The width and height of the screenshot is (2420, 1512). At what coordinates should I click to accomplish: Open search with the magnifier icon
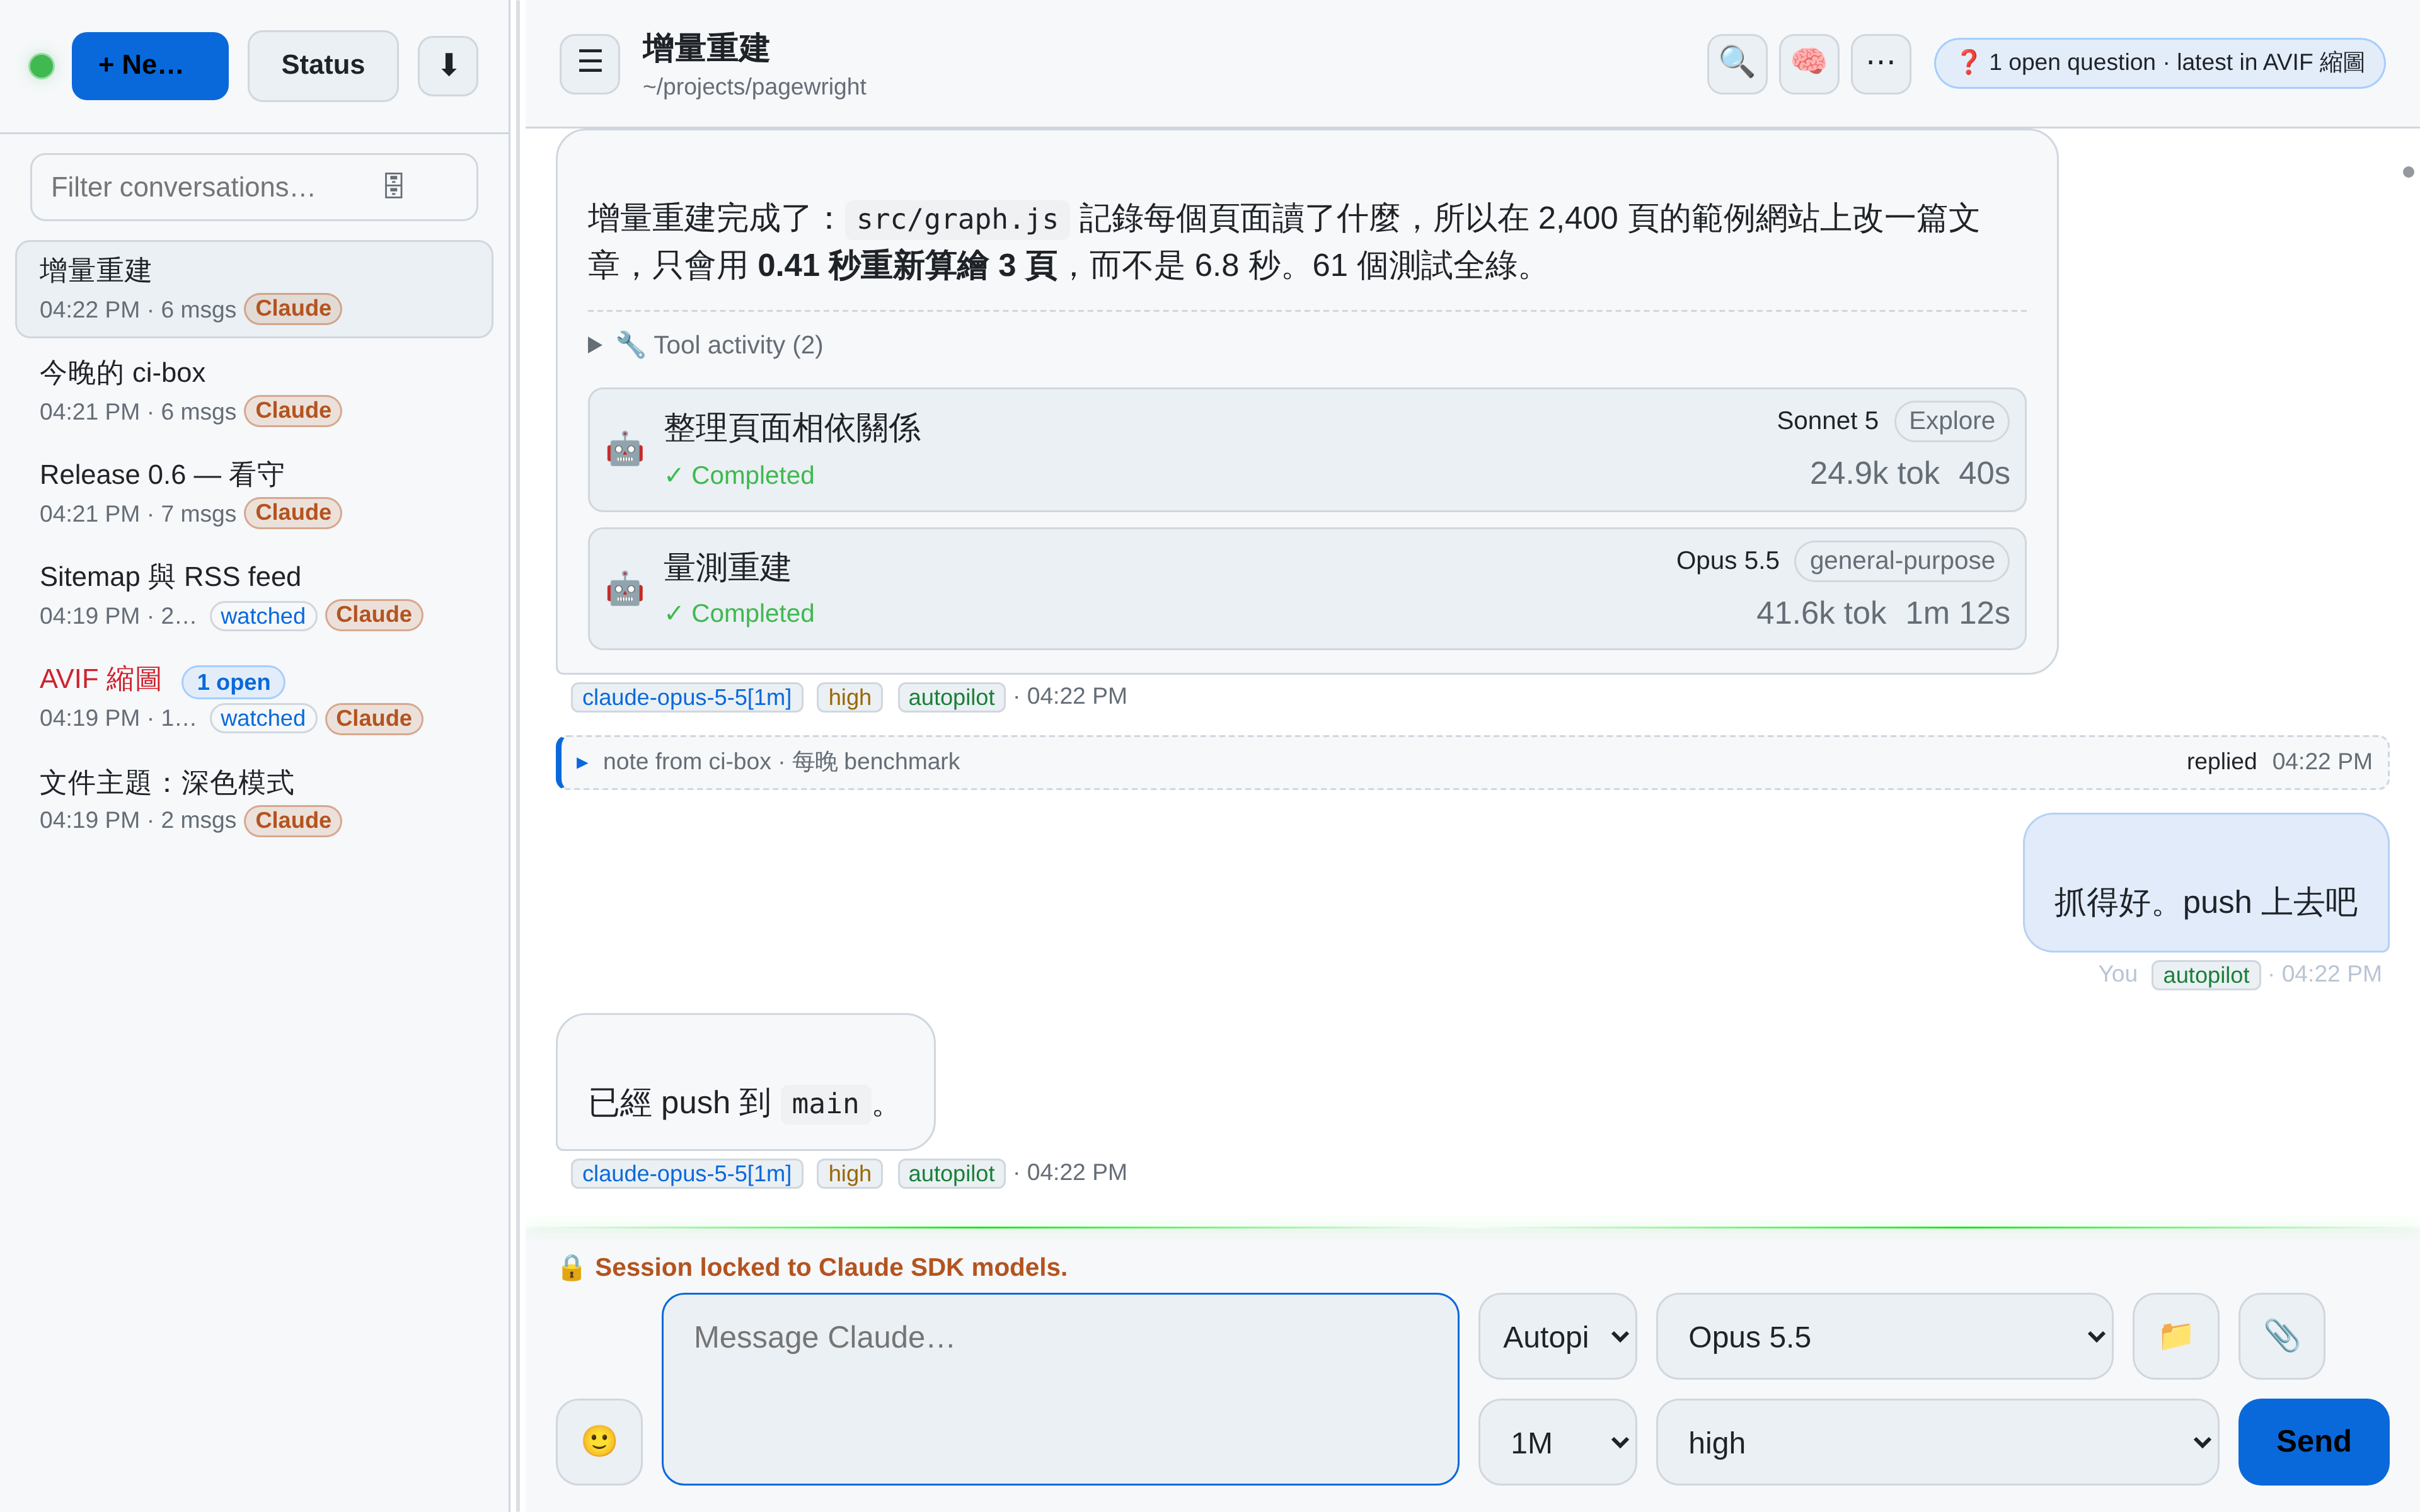click(x=1736, y=63)
